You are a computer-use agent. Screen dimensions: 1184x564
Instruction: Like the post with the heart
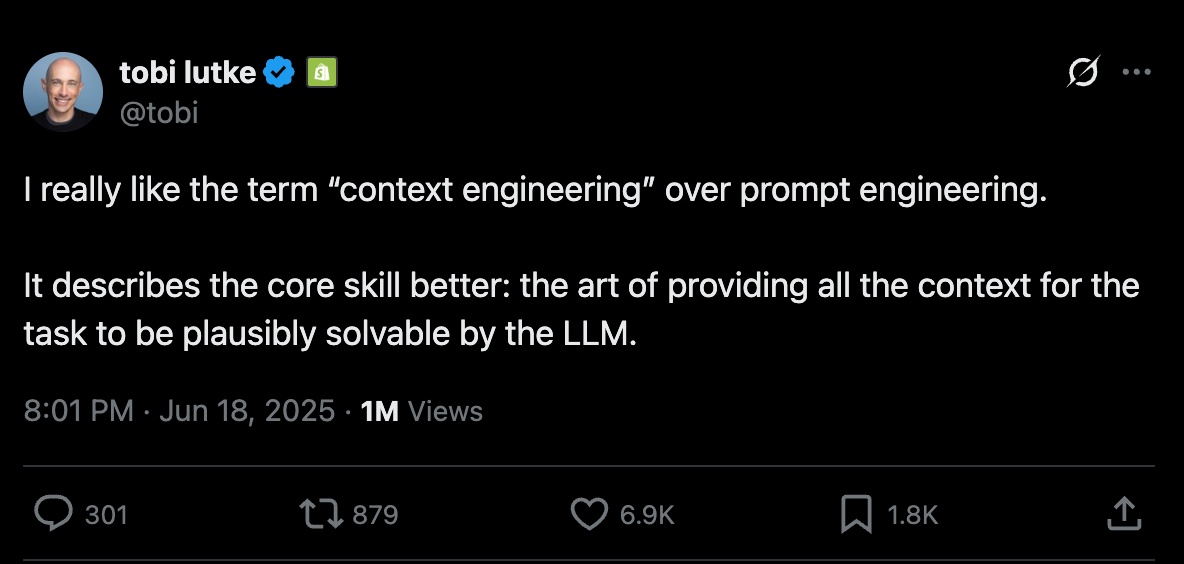pos(589,514)
